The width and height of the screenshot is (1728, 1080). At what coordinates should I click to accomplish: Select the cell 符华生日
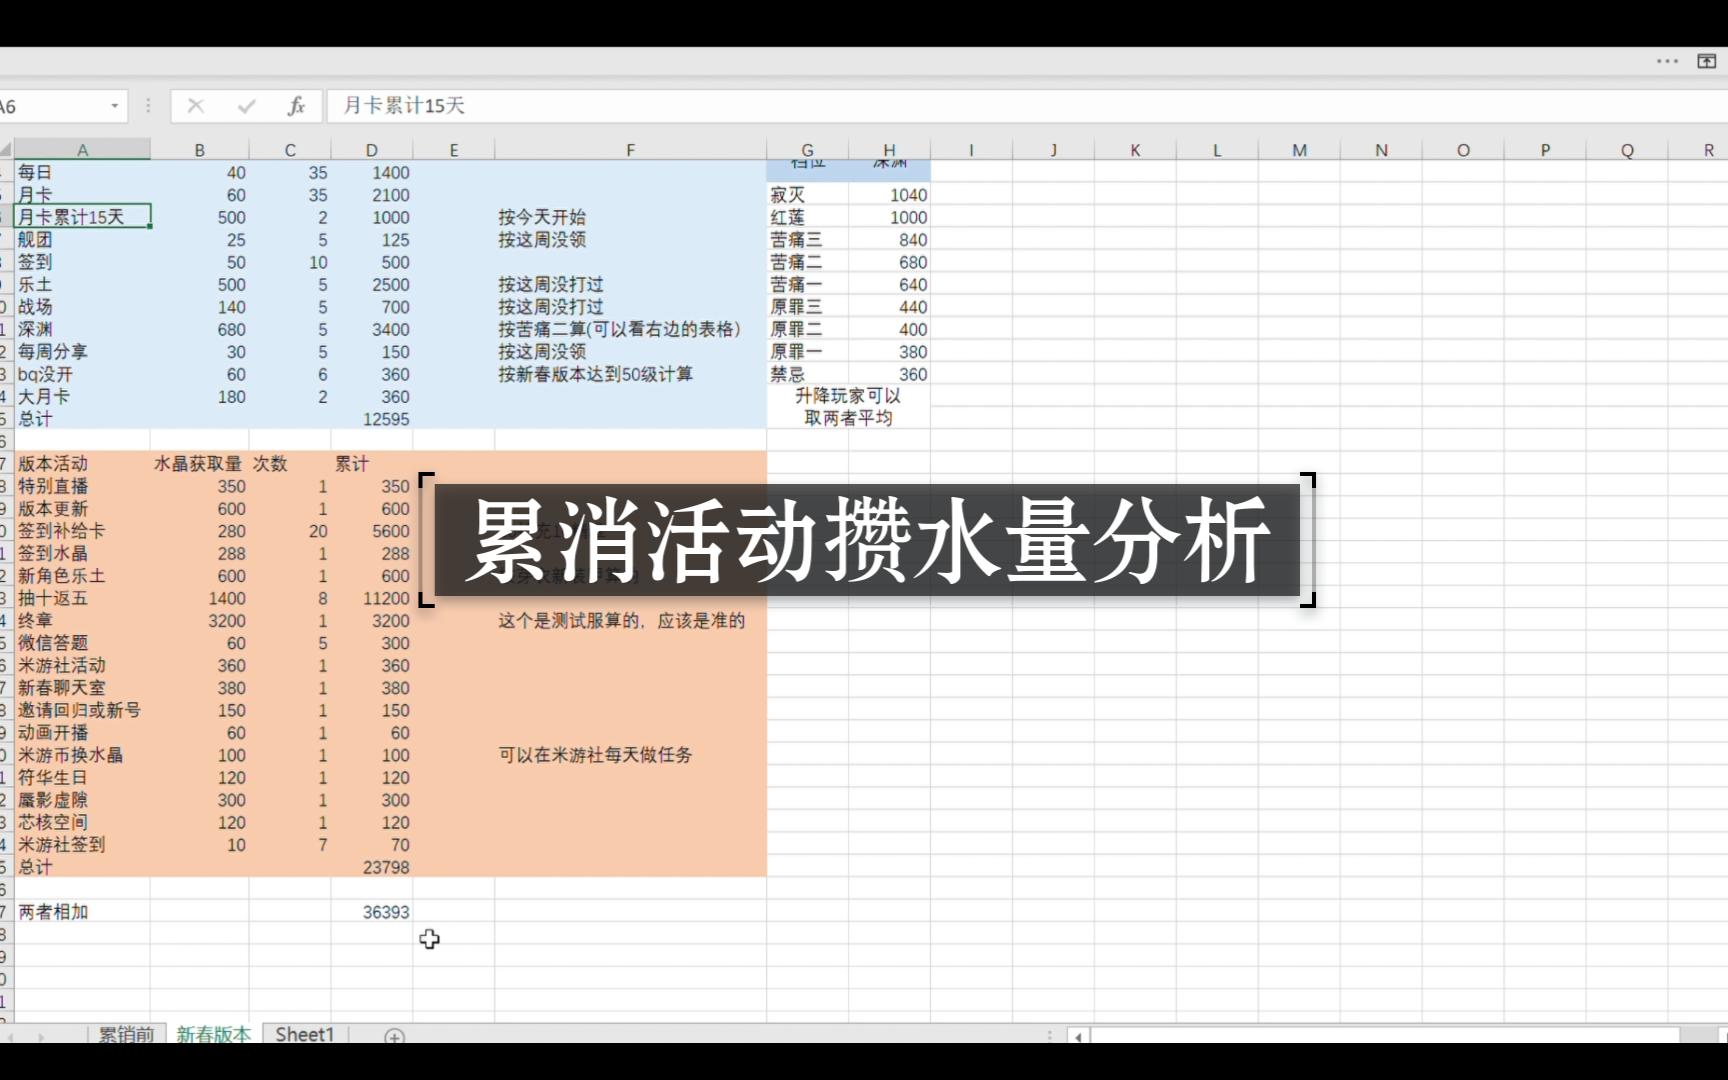point(82,777)
